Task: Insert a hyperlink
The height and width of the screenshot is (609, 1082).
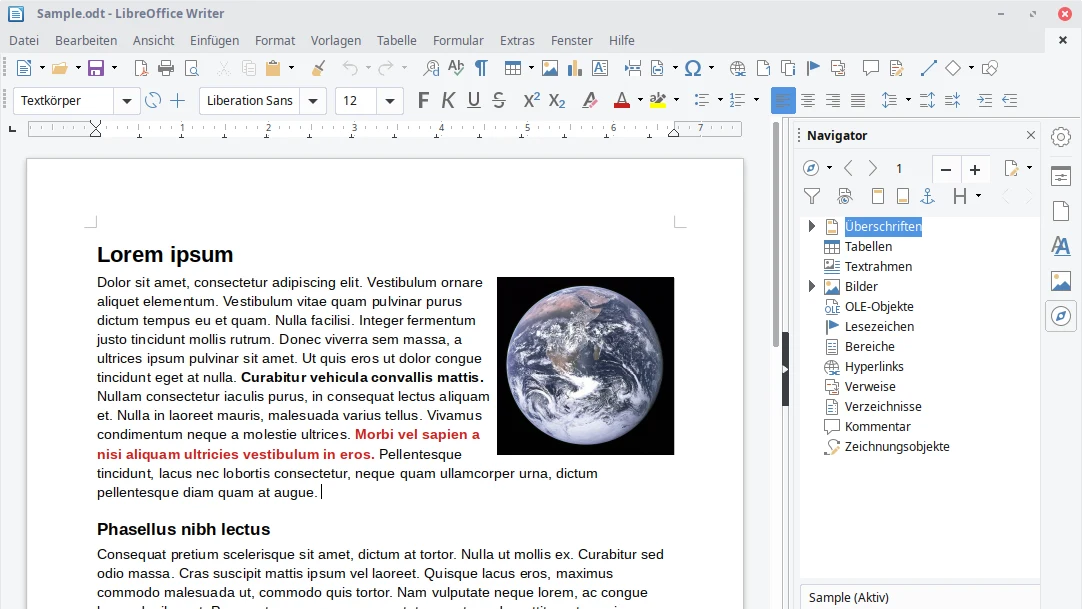Action: [738, 68]
